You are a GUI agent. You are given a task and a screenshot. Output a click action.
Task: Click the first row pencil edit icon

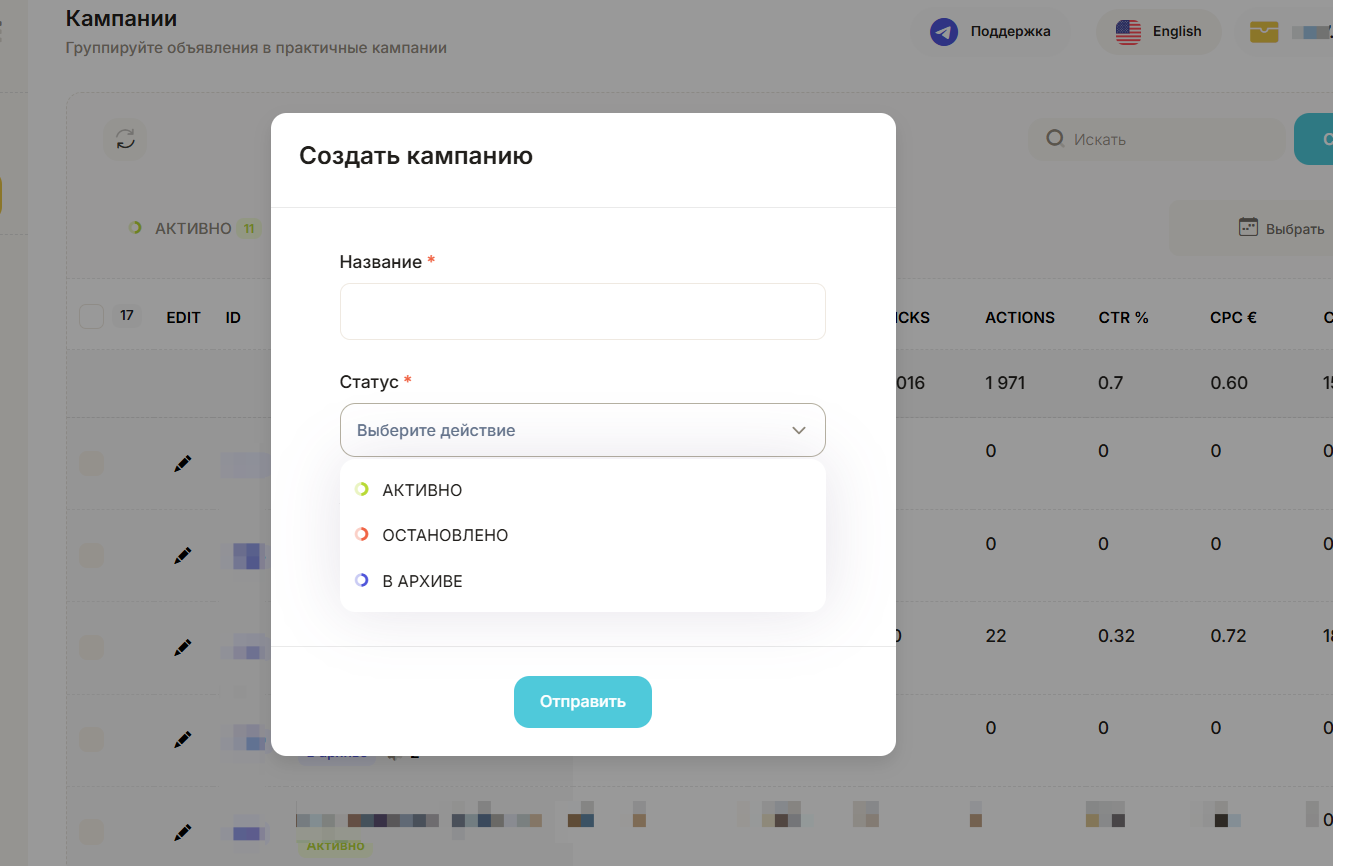(x=182, y=464)
